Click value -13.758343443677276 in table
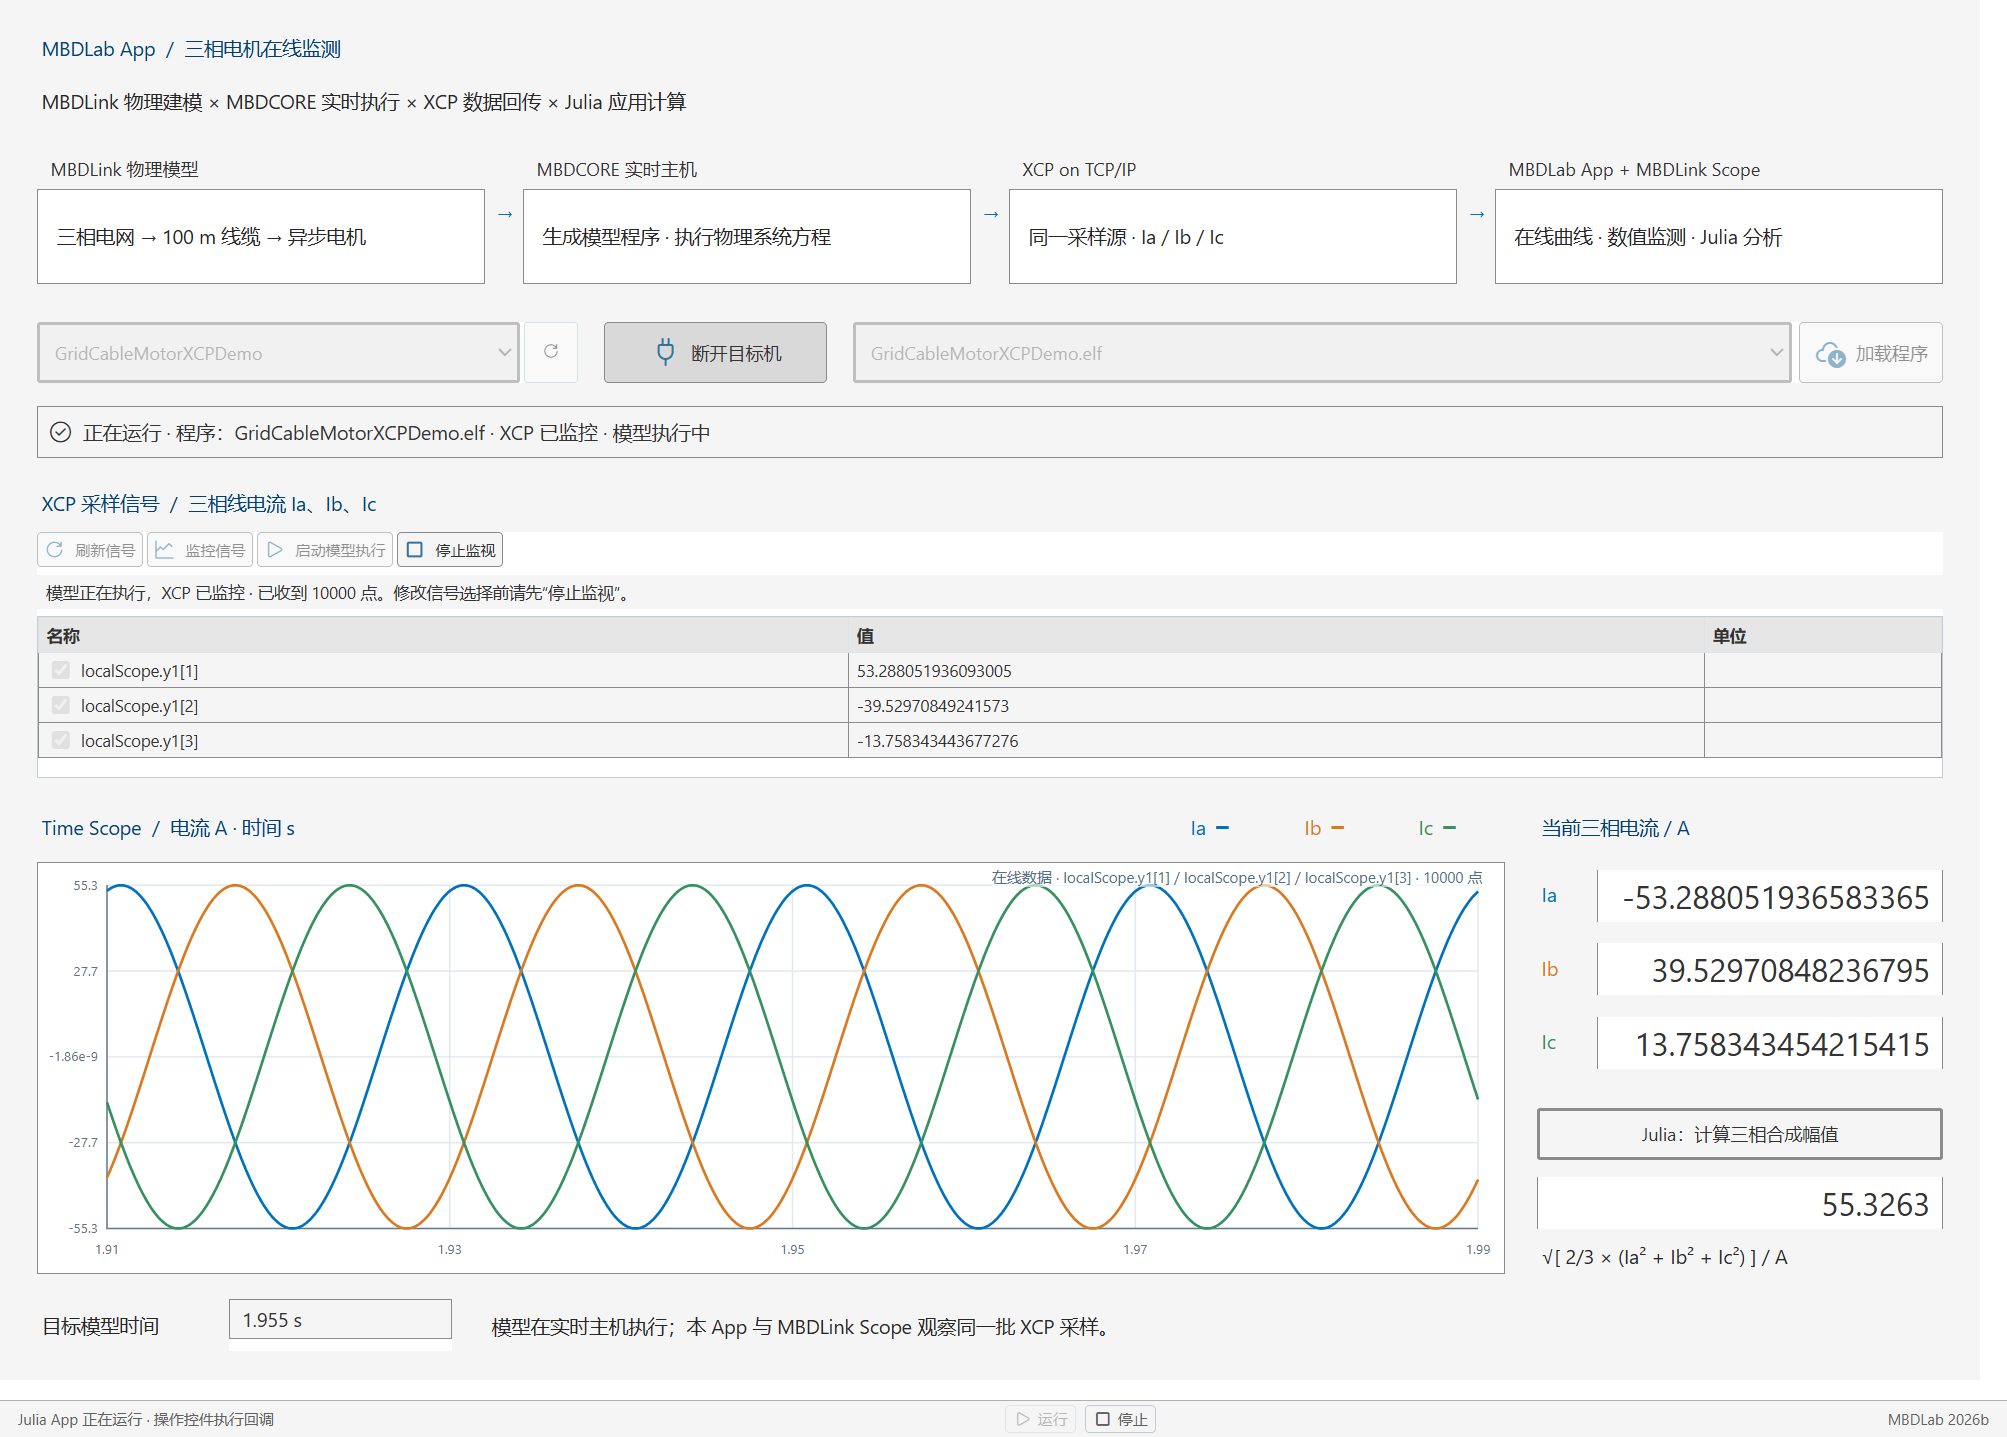 (937, 741)
